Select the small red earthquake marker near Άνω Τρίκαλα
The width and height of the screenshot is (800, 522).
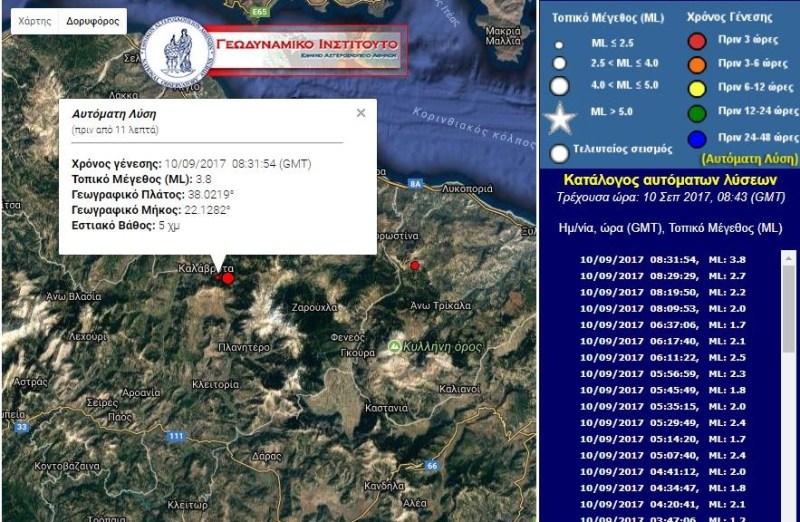(x=415, y=265)
